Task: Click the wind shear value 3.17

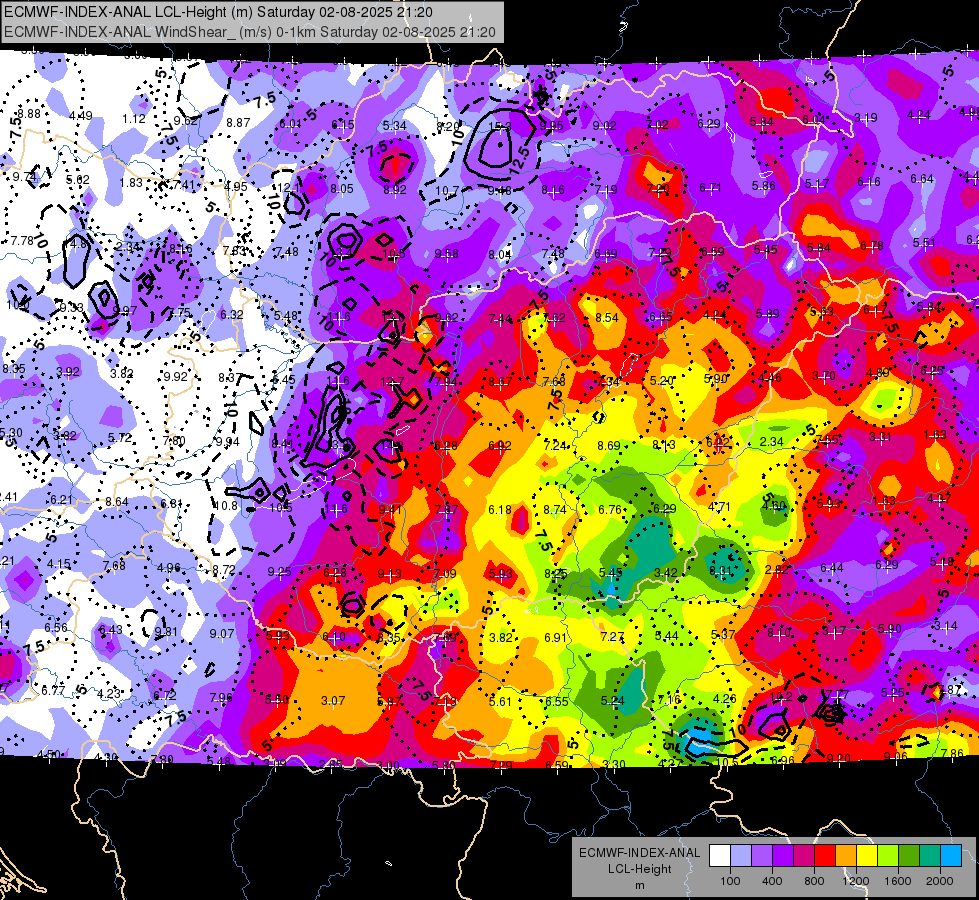Action: click(x=834, y=631)
